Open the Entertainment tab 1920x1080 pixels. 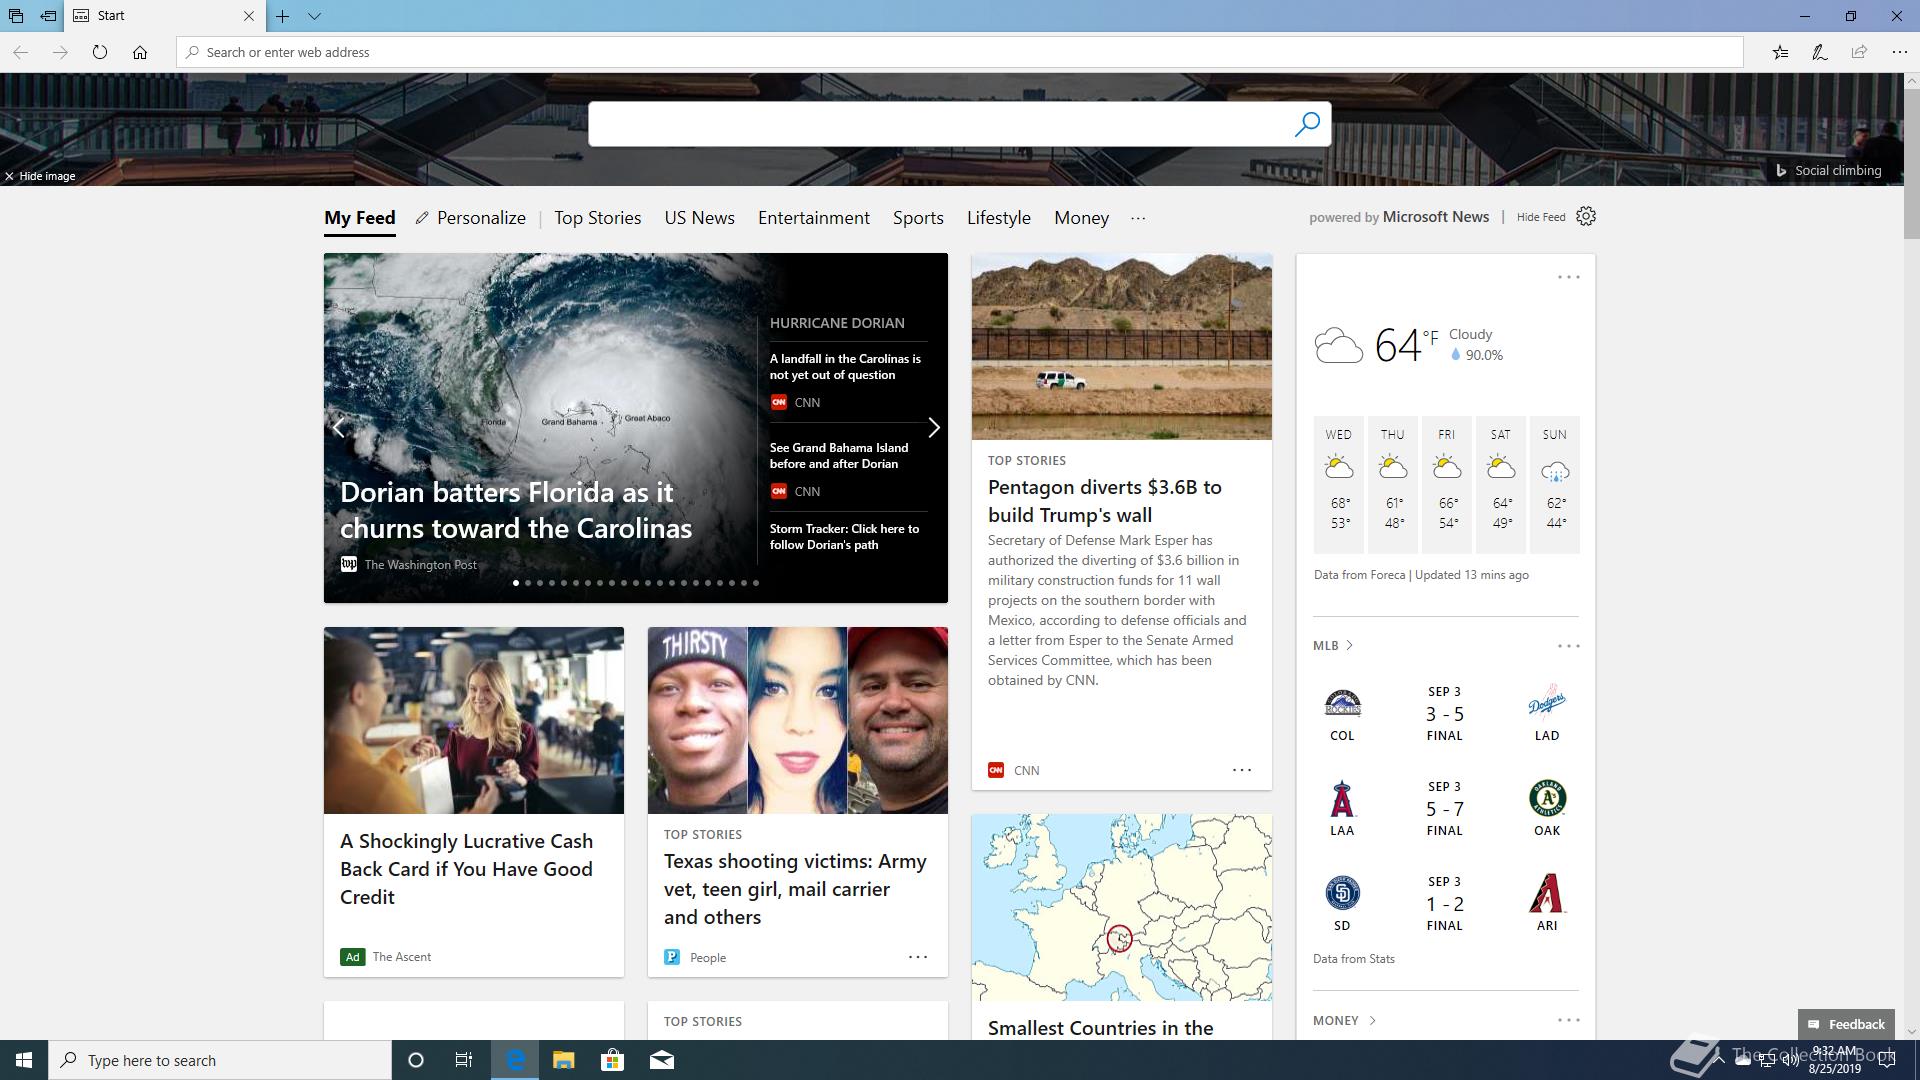814,218
